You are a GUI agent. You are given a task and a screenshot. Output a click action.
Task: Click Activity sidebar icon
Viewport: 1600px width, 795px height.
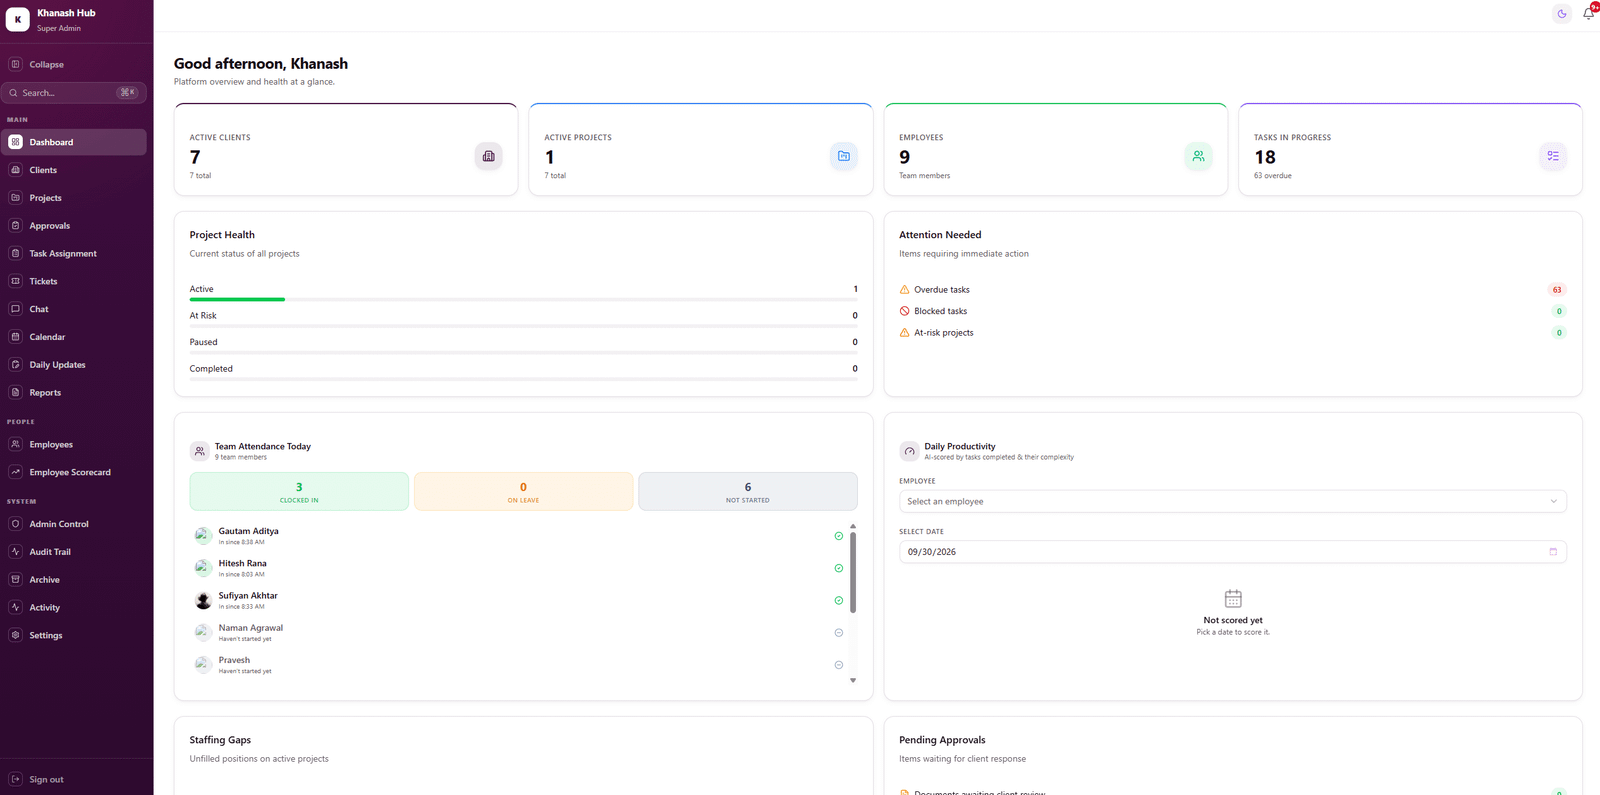click(x=15, y=607)
